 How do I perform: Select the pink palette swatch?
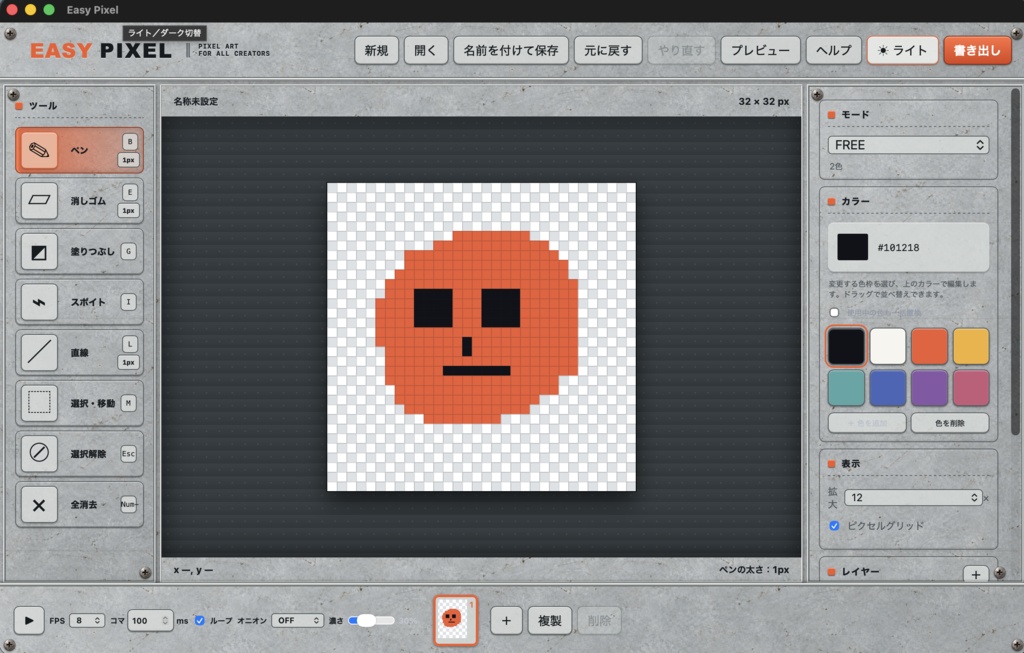coord(970,388)
